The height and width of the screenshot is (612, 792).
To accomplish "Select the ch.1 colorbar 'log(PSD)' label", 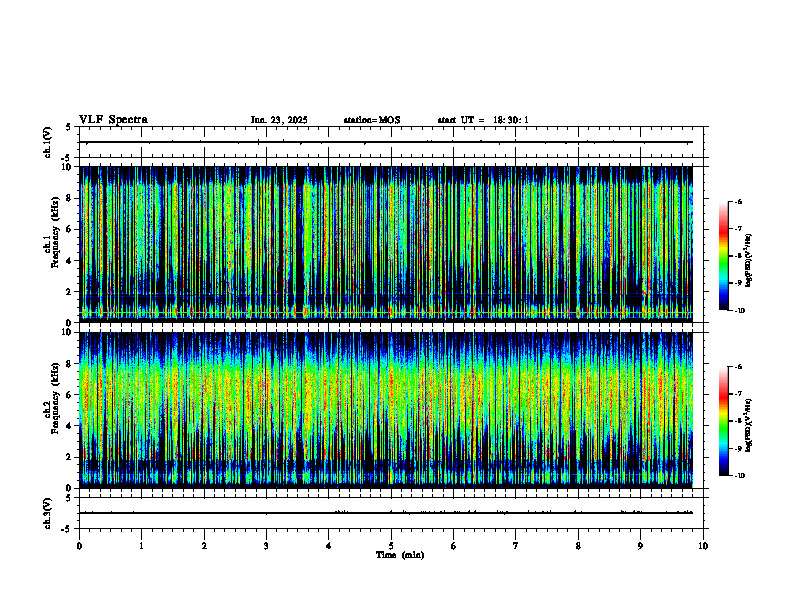I will [x=748, y=260].
